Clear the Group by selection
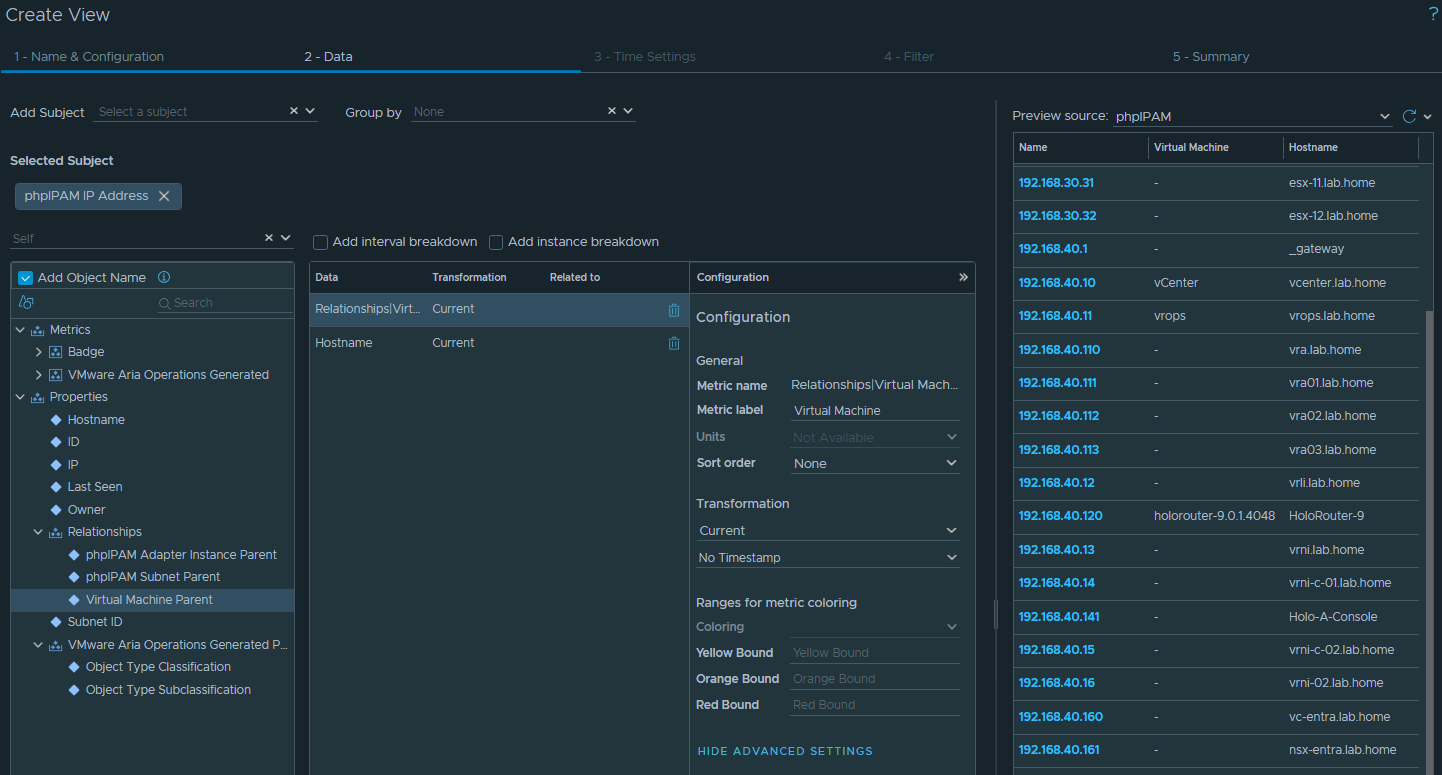 pyautogui.click(x=611, y=111)
